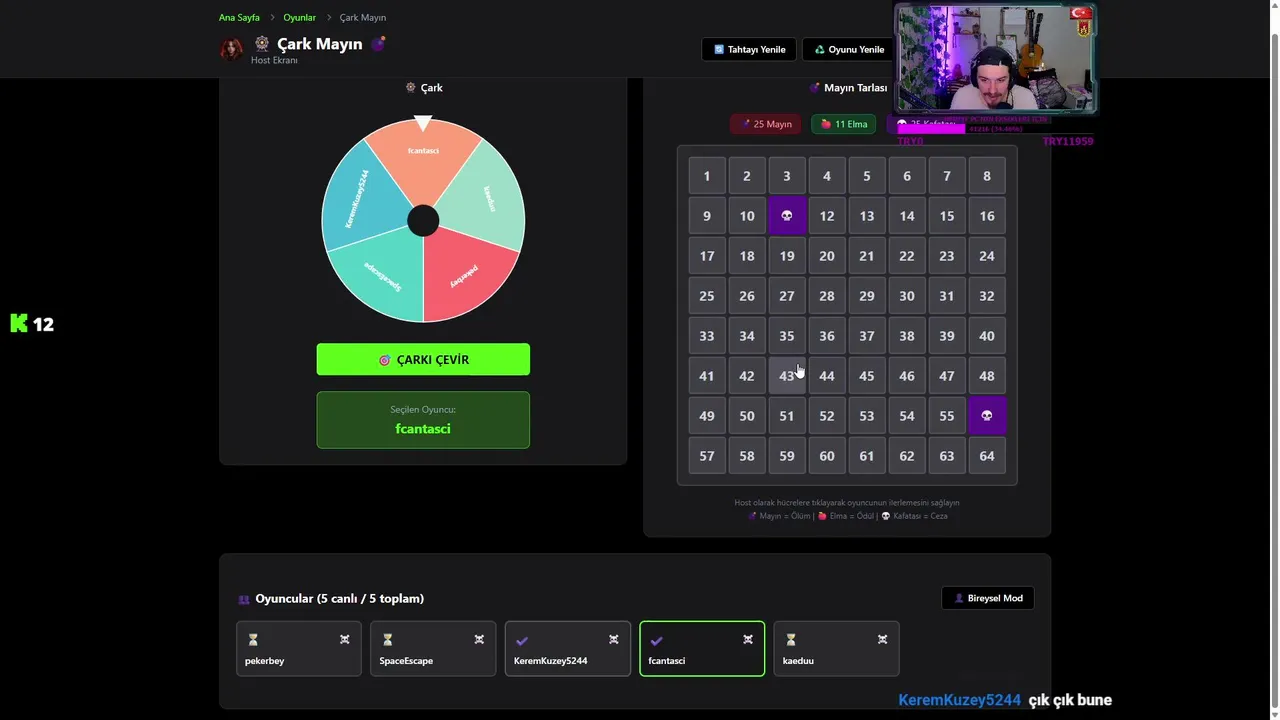Image resolution: width=1280 pixels, height=720 pixels.
Task: Click the skull cell in the second row
Action: coord(787,216)
